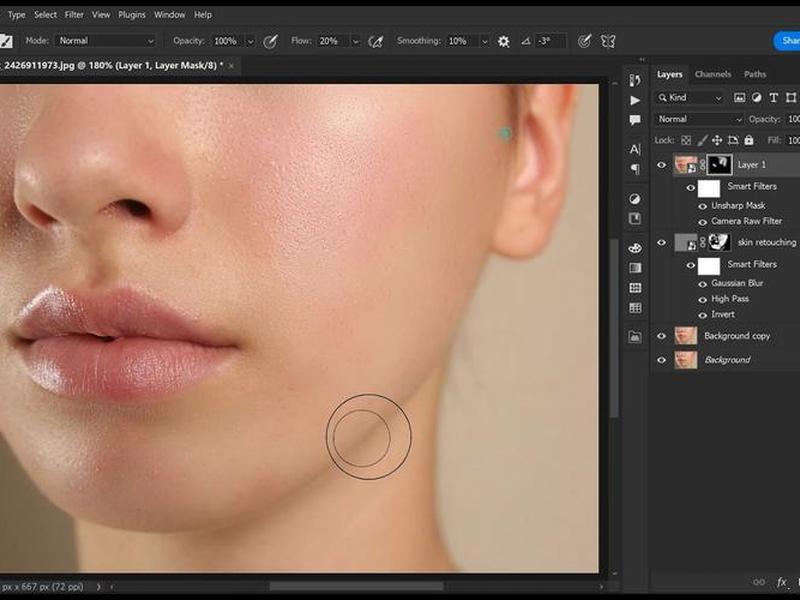Open the History panel icon
Screen dimensions: 800x600
pos(635,80)
